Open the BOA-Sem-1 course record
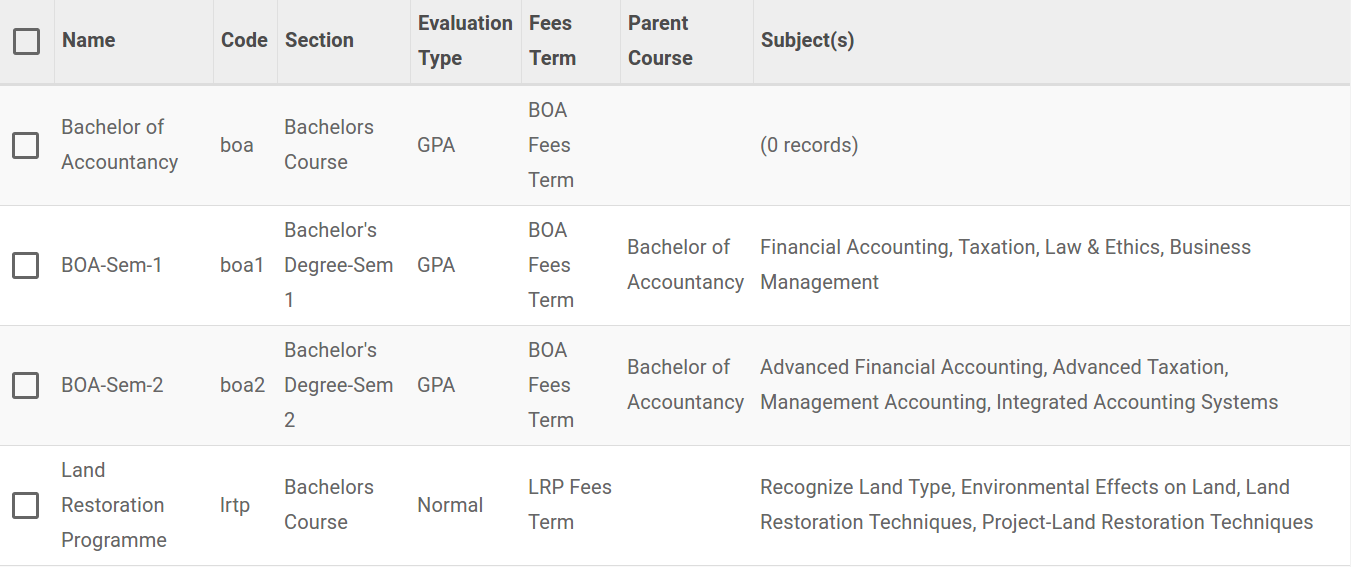Viewport: 1351px width, 567px height. [111, 265]
